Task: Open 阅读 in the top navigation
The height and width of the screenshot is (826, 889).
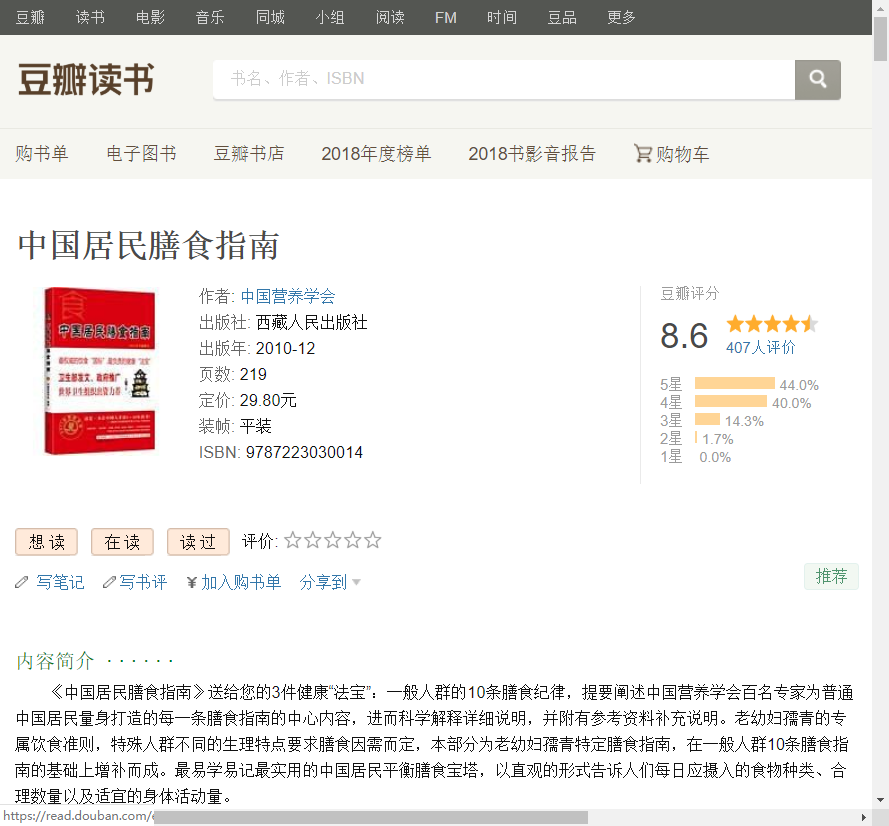Action: tap(390, 18)
